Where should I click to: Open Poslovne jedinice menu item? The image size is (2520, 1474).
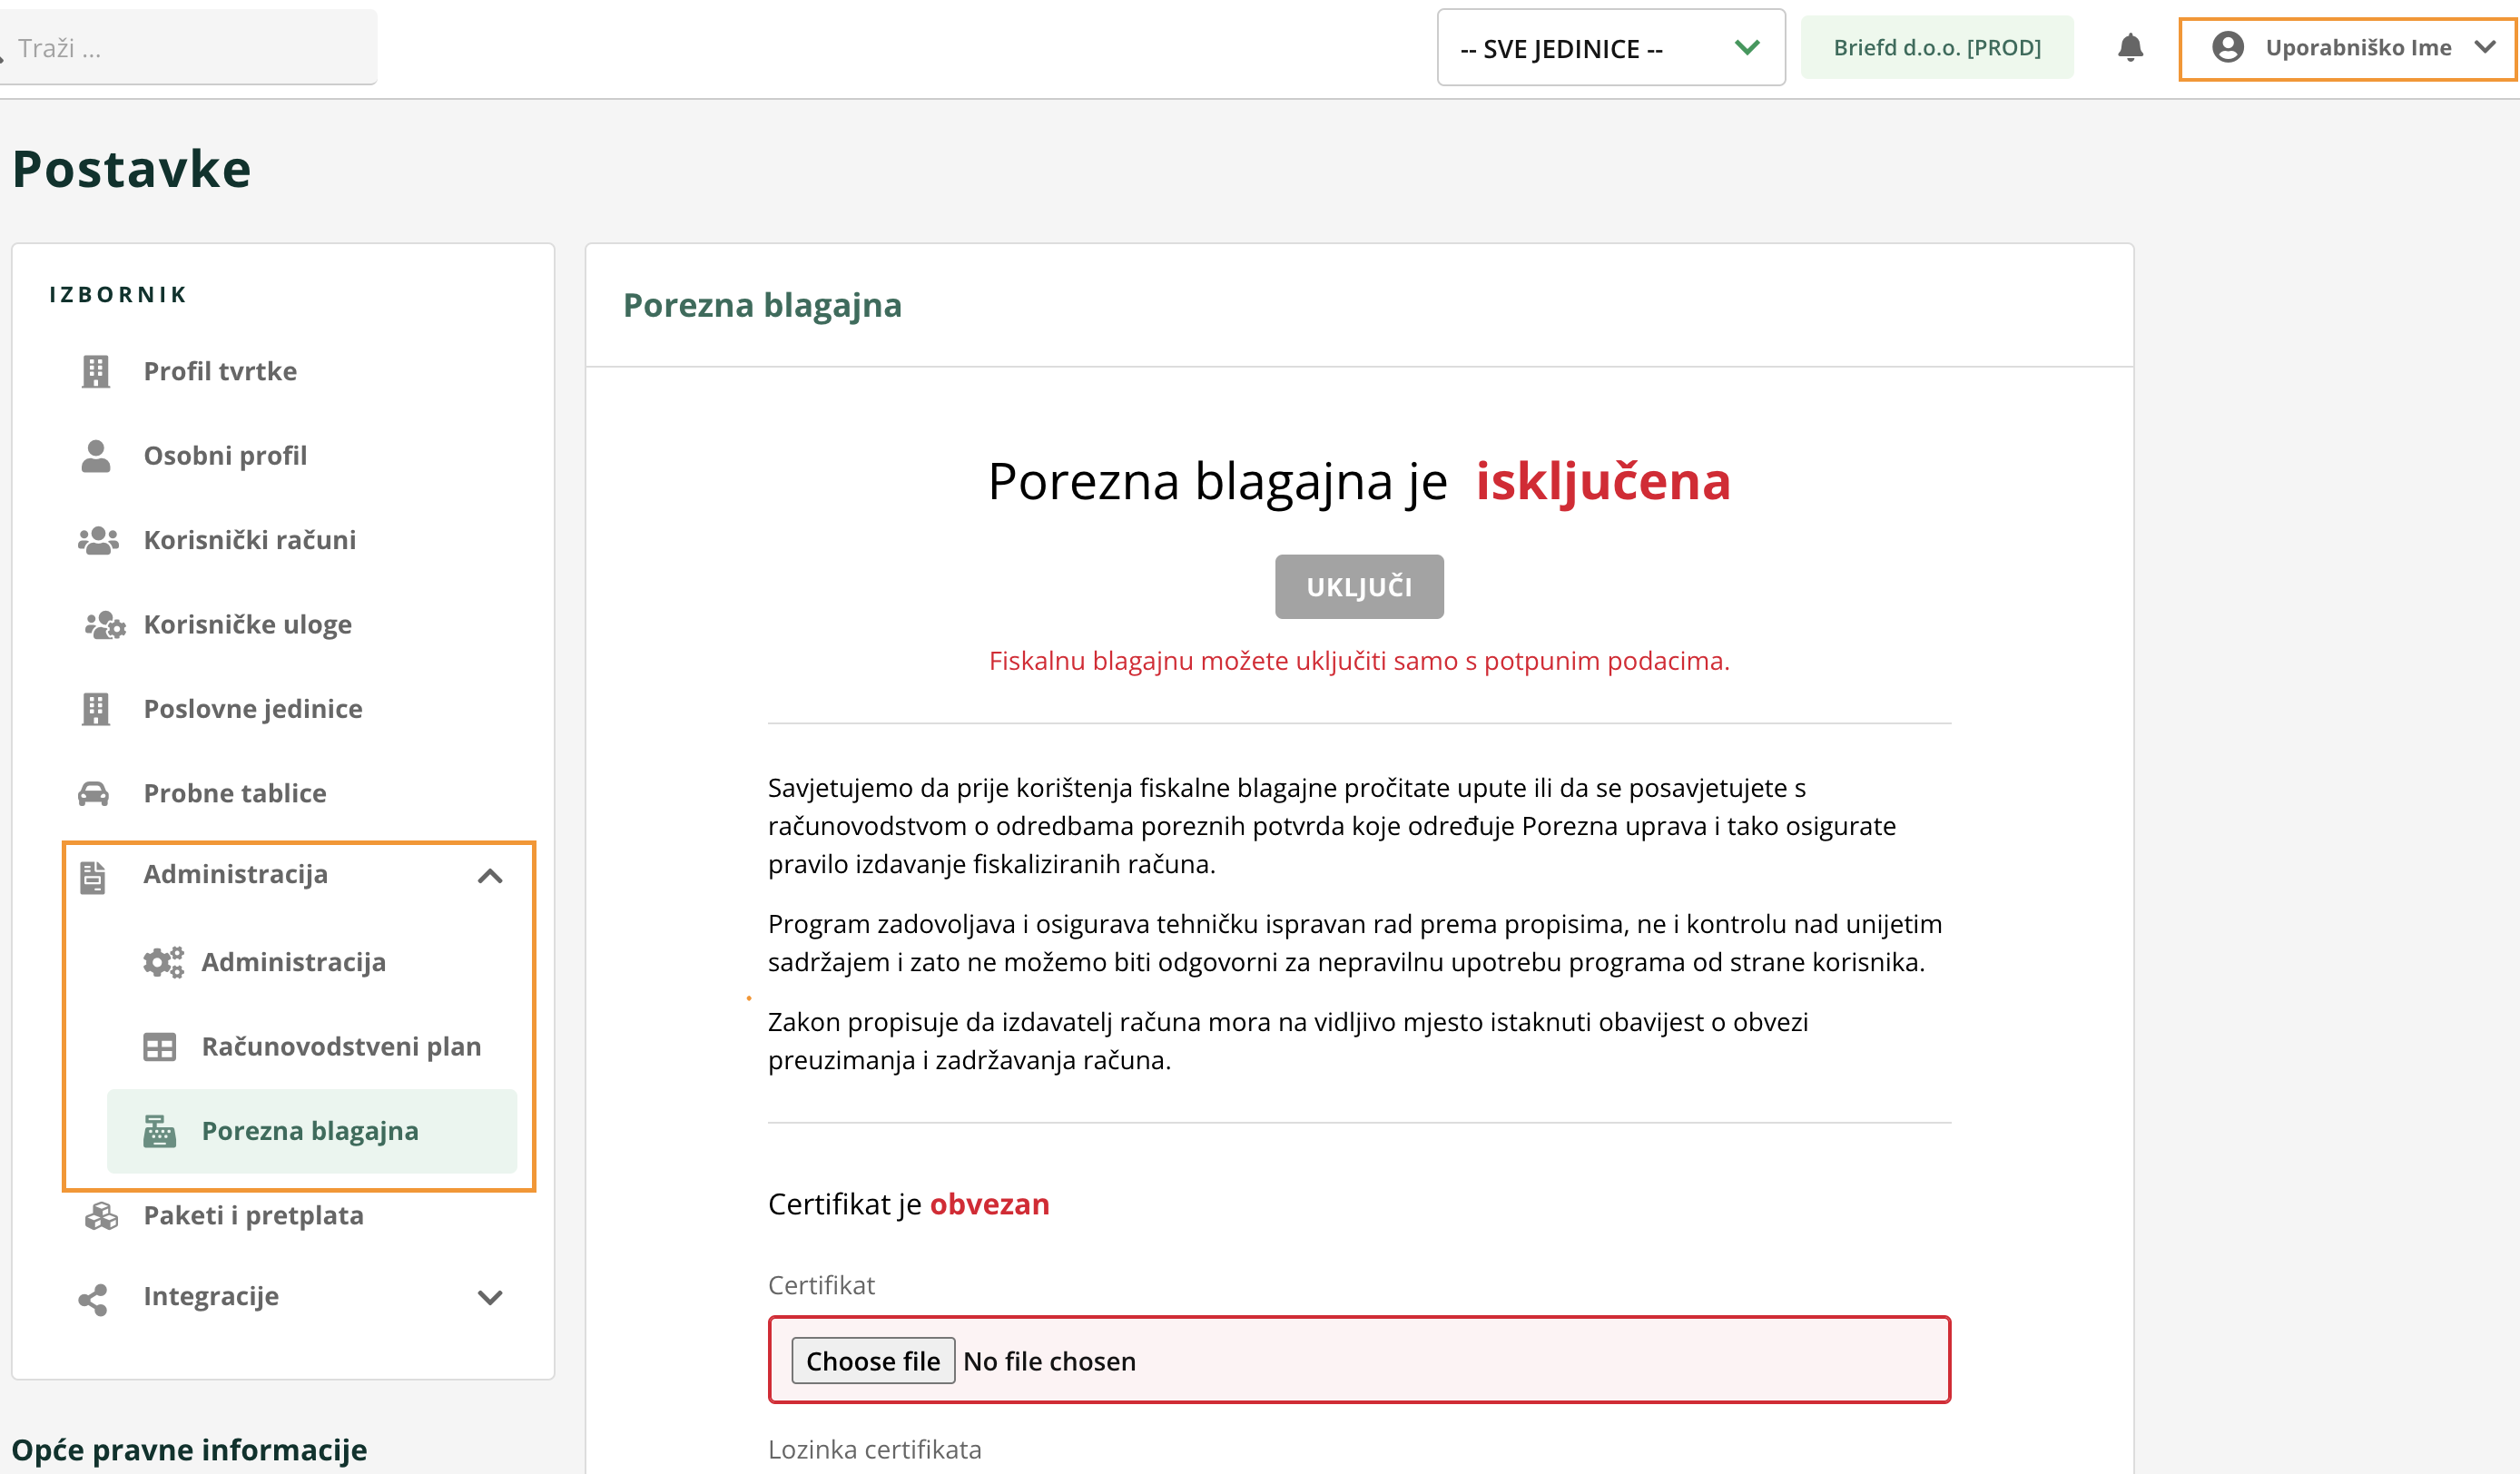252,709
